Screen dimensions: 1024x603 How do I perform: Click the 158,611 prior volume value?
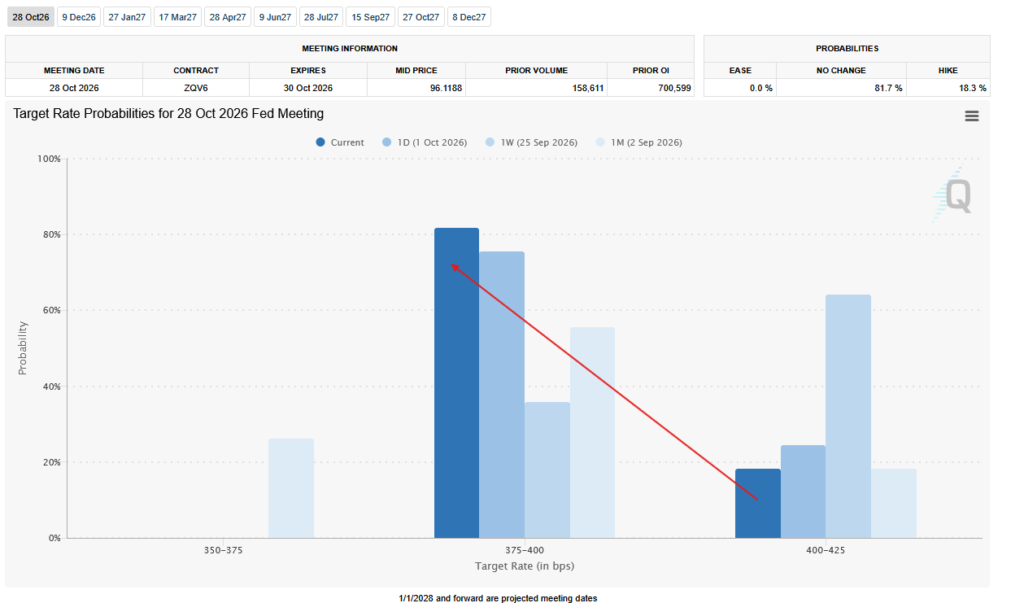[x=588, y=88]
